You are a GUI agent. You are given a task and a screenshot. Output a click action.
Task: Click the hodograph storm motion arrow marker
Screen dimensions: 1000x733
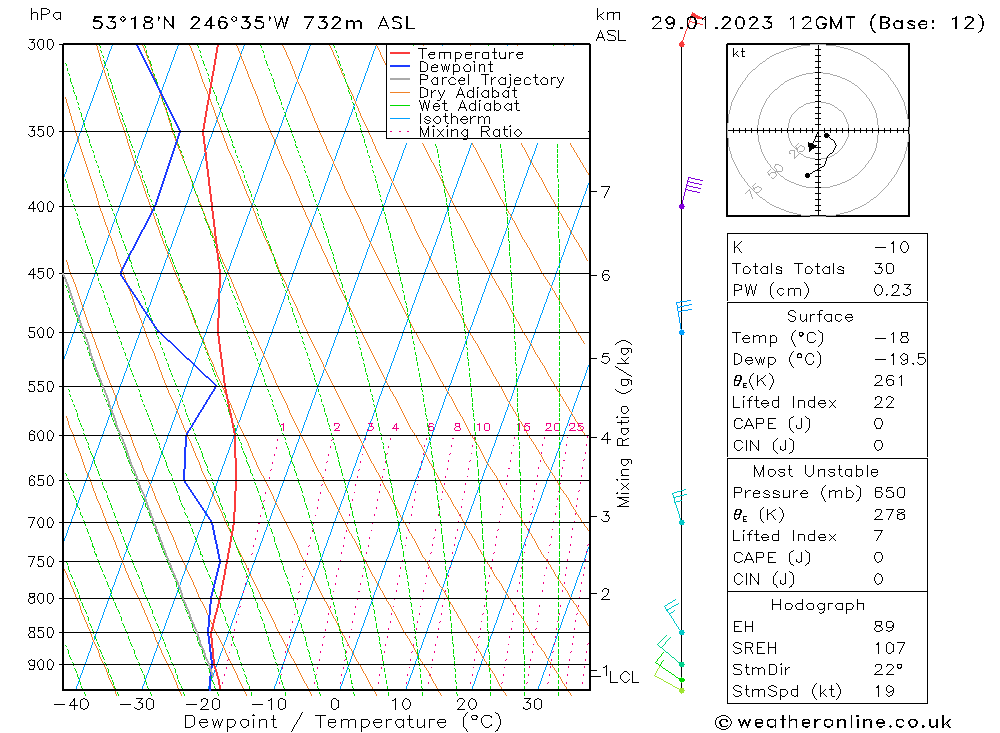coord(812,147)
